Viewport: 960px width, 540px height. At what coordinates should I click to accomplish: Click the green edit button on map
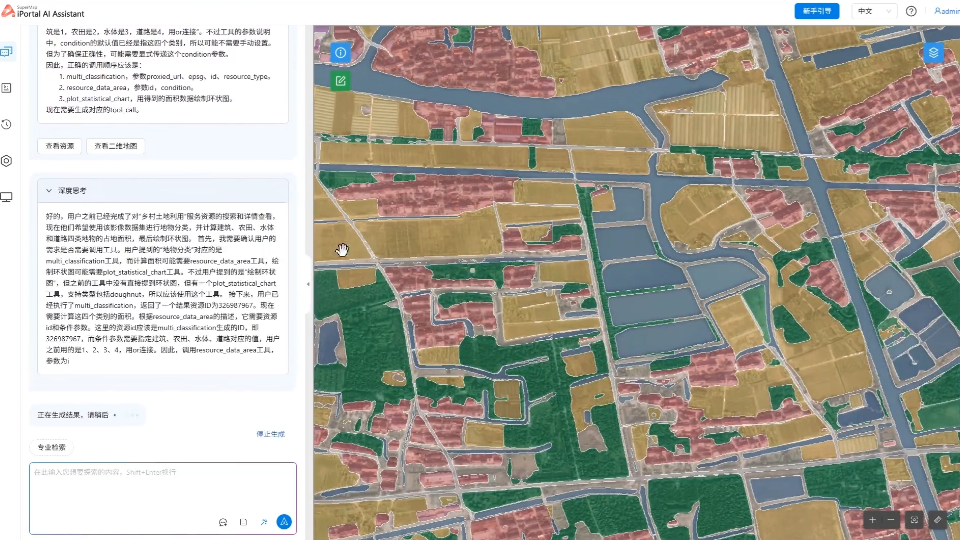coord(340,81)
